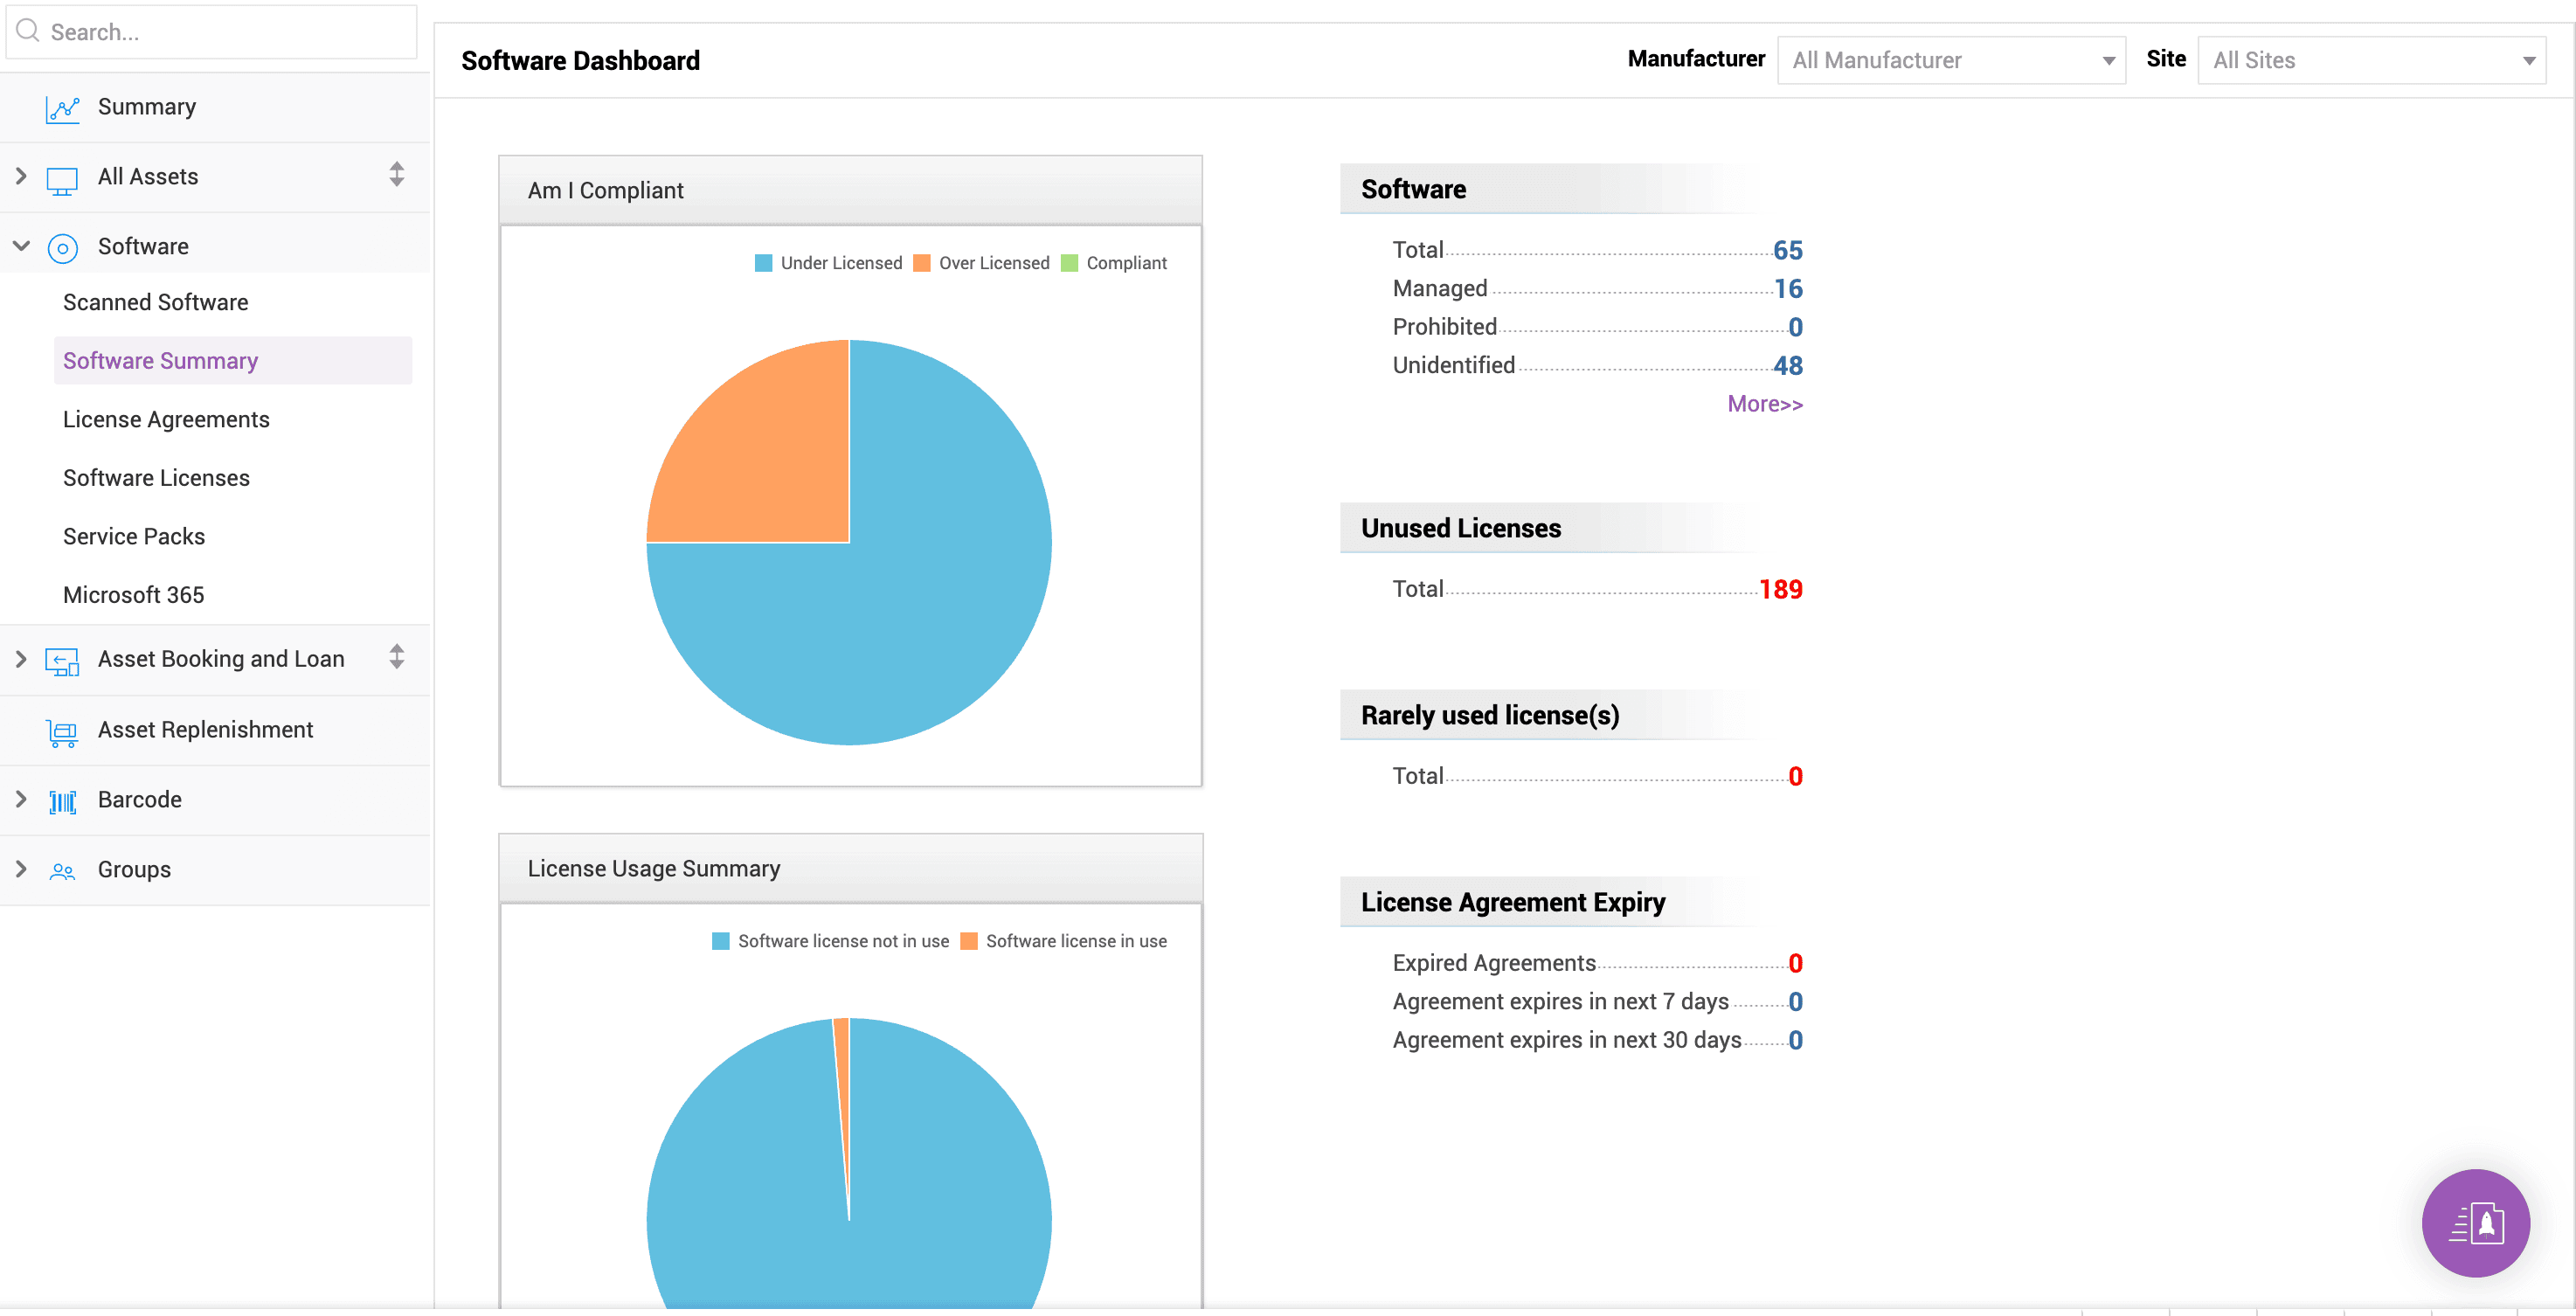
Task: Click the Groups people icon
Action: [62, 871]
